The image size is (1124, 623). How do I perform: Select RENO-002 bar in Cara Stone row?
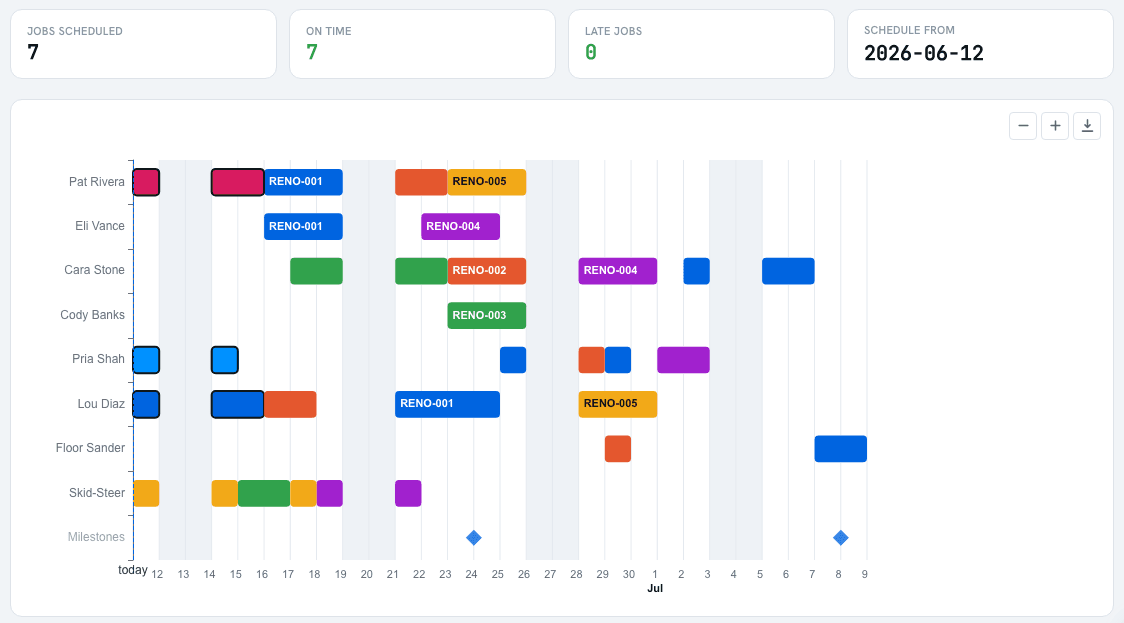[487, 271]
